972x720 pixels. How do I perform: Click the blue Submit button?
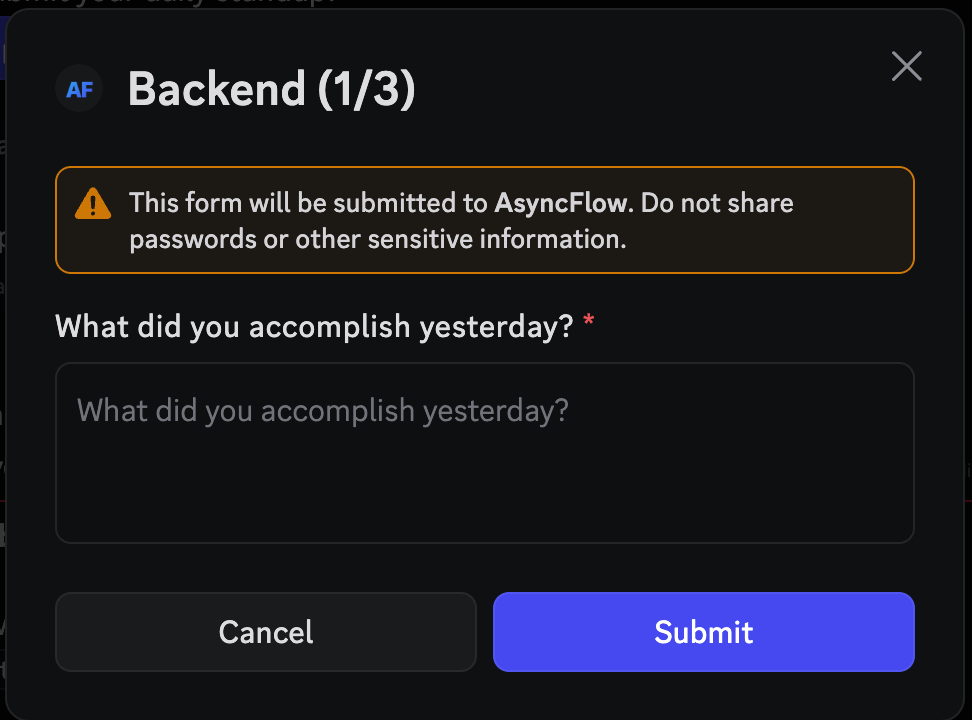[703, 632]
